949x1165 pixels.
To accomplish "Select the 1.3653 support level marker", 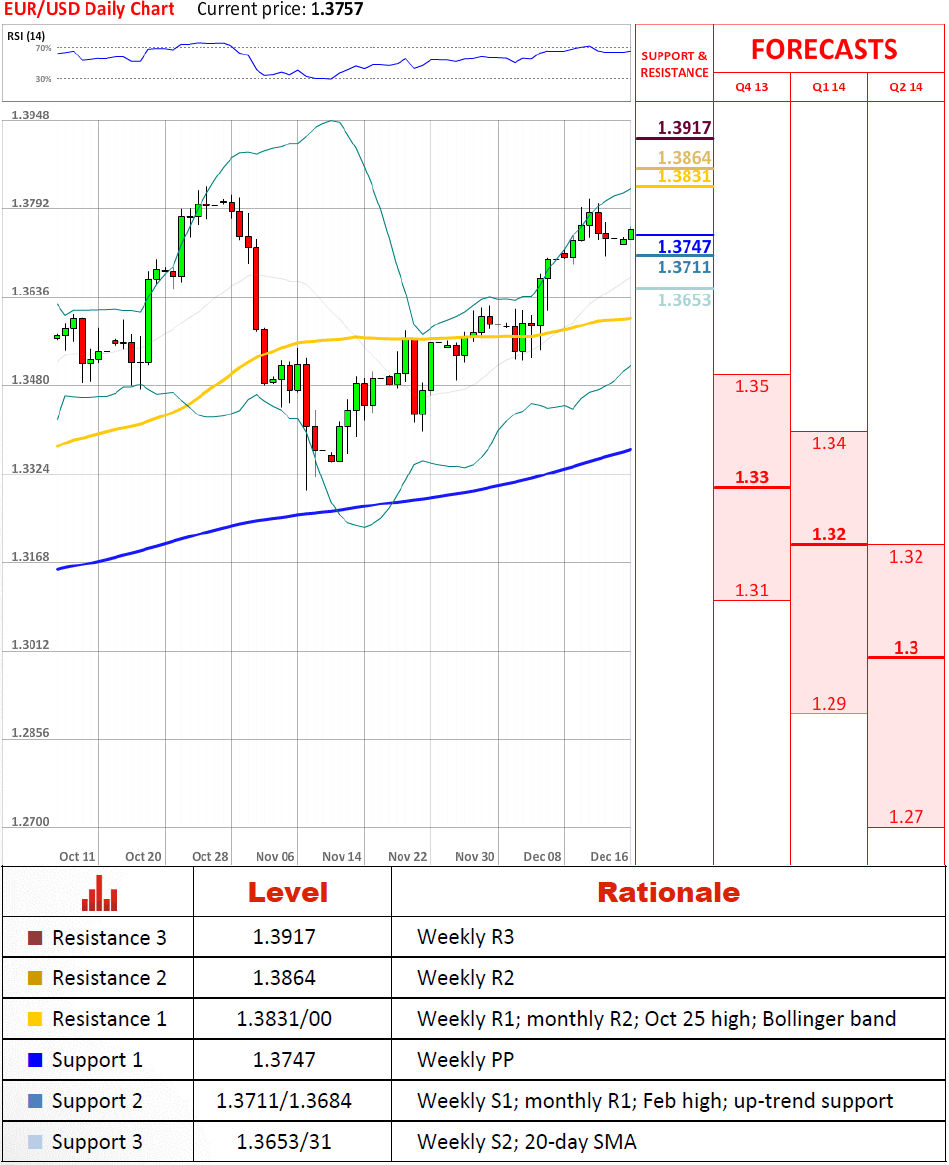I will coord(684,300).
